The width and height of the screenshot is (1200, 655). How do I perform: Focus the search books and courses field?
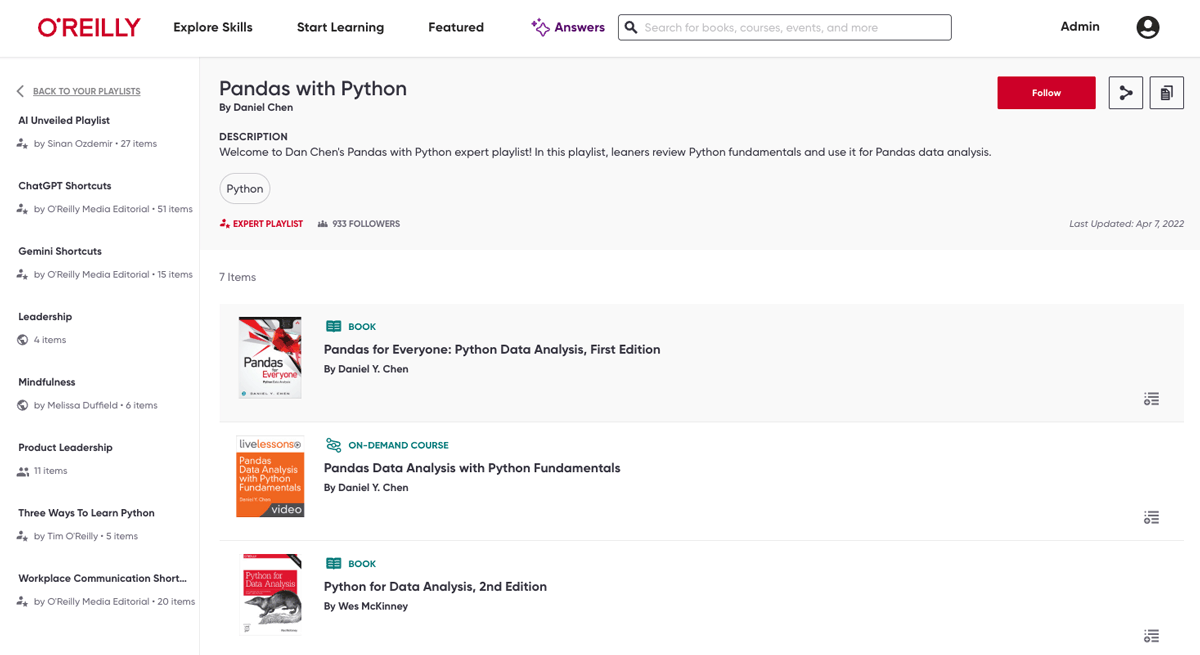785,27
